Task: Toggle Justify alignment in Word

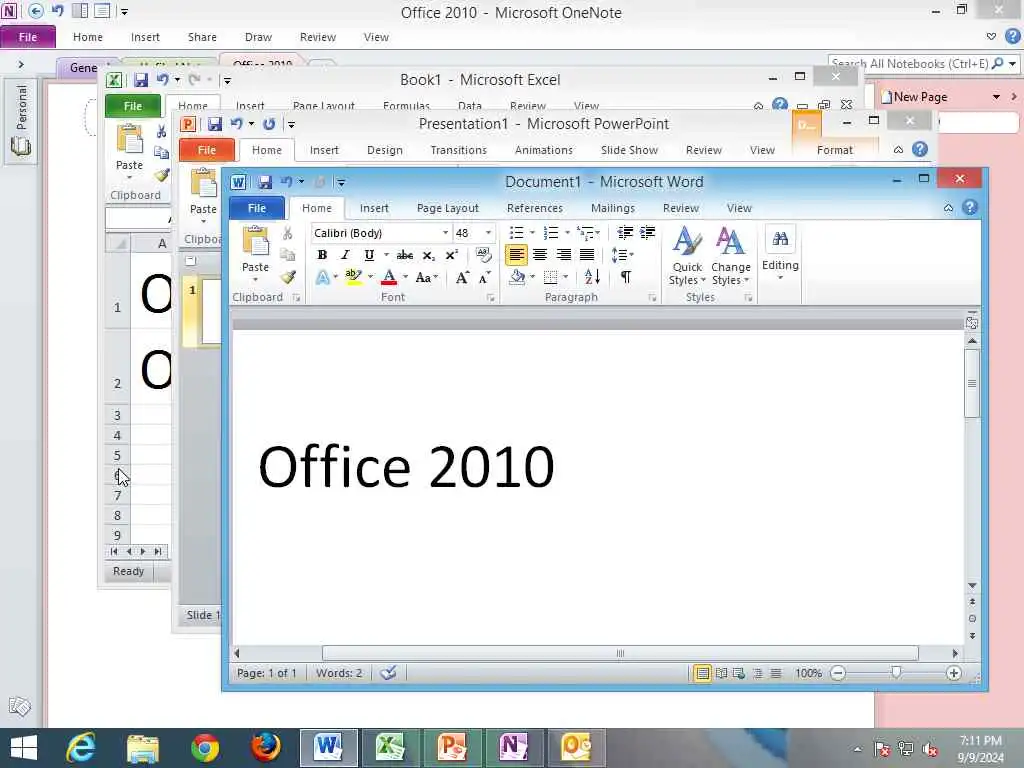Action: (x=587, y=255)
